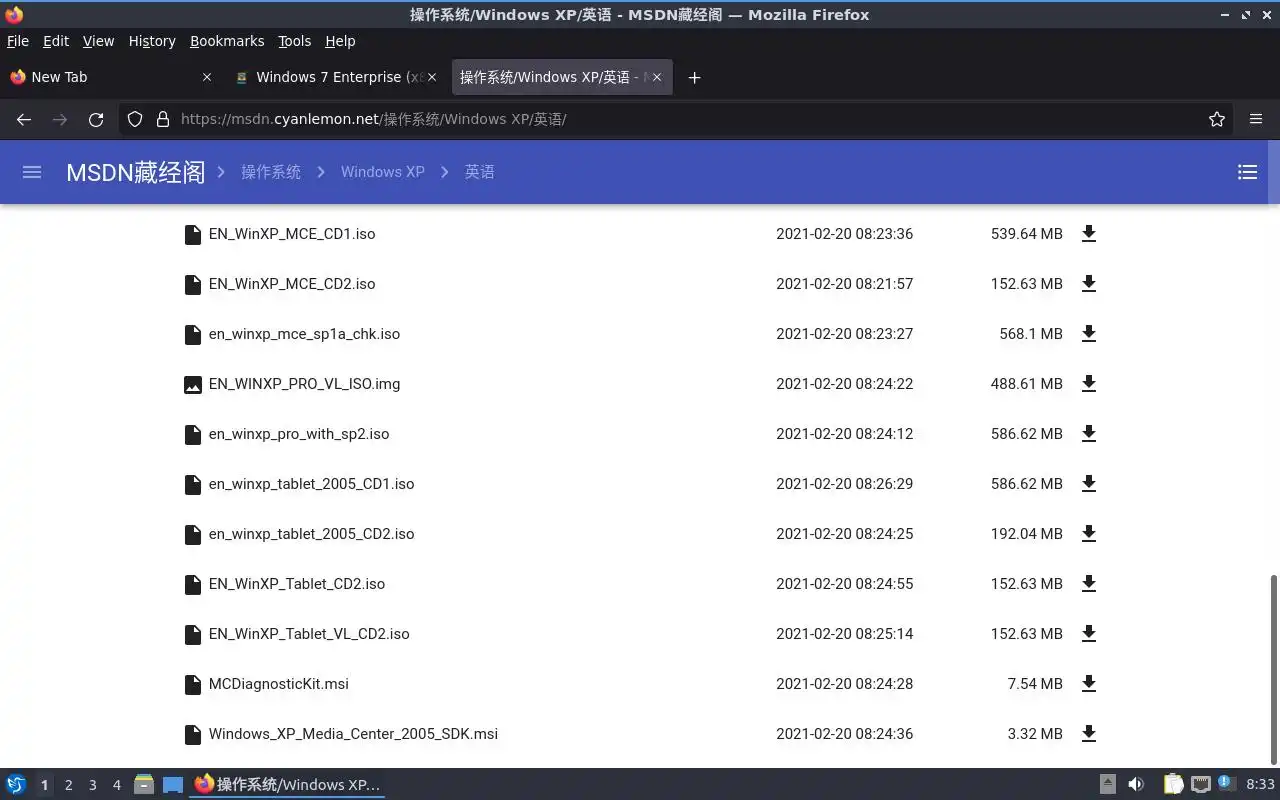Reload the current page
This screenshot has height=800, width=1280.
coord(96,119)
